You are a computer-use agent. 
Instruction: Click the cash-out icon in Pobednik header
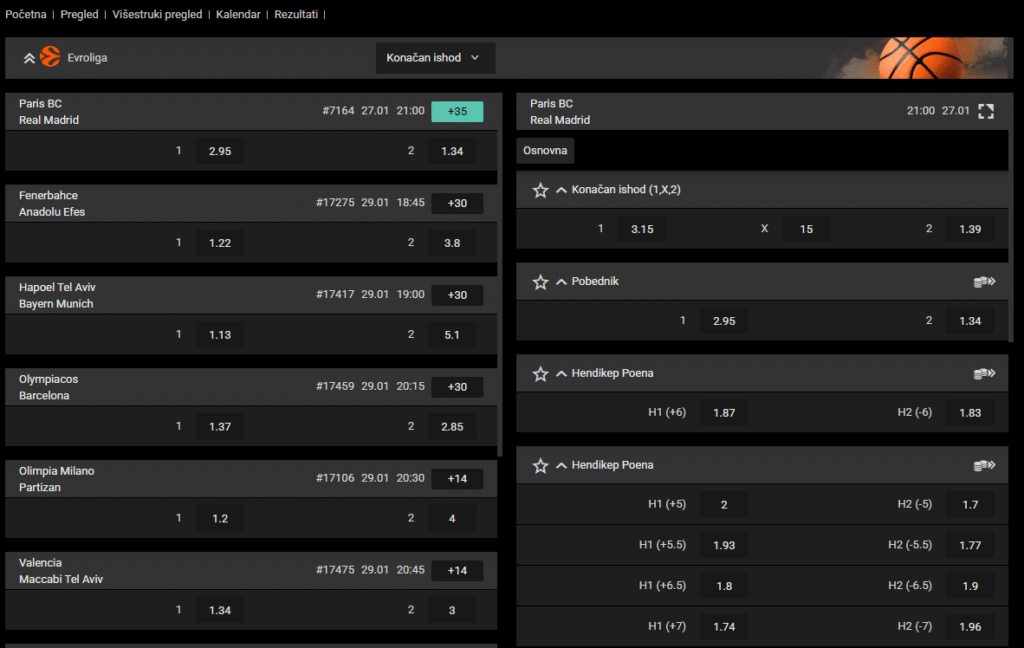point(984,282)
